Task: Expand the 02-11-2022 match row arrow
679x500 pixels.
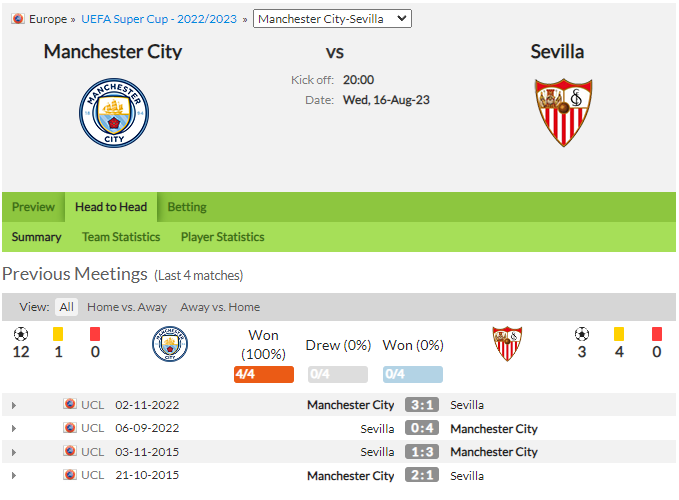Action: (14, 405)
